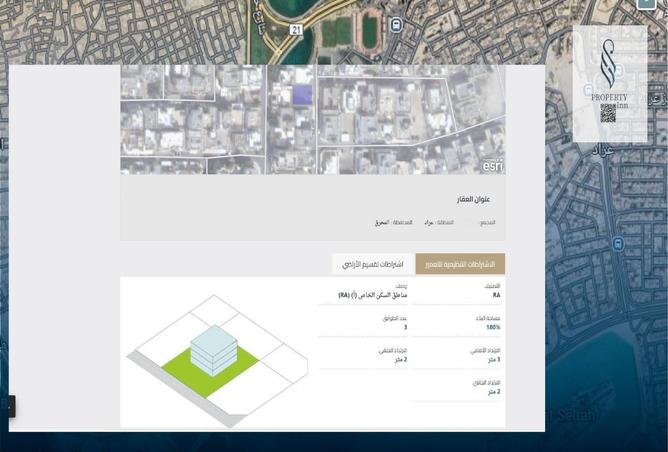Click the floor count value 3
This screenshot has height=452, width=668.
point(405,327)
